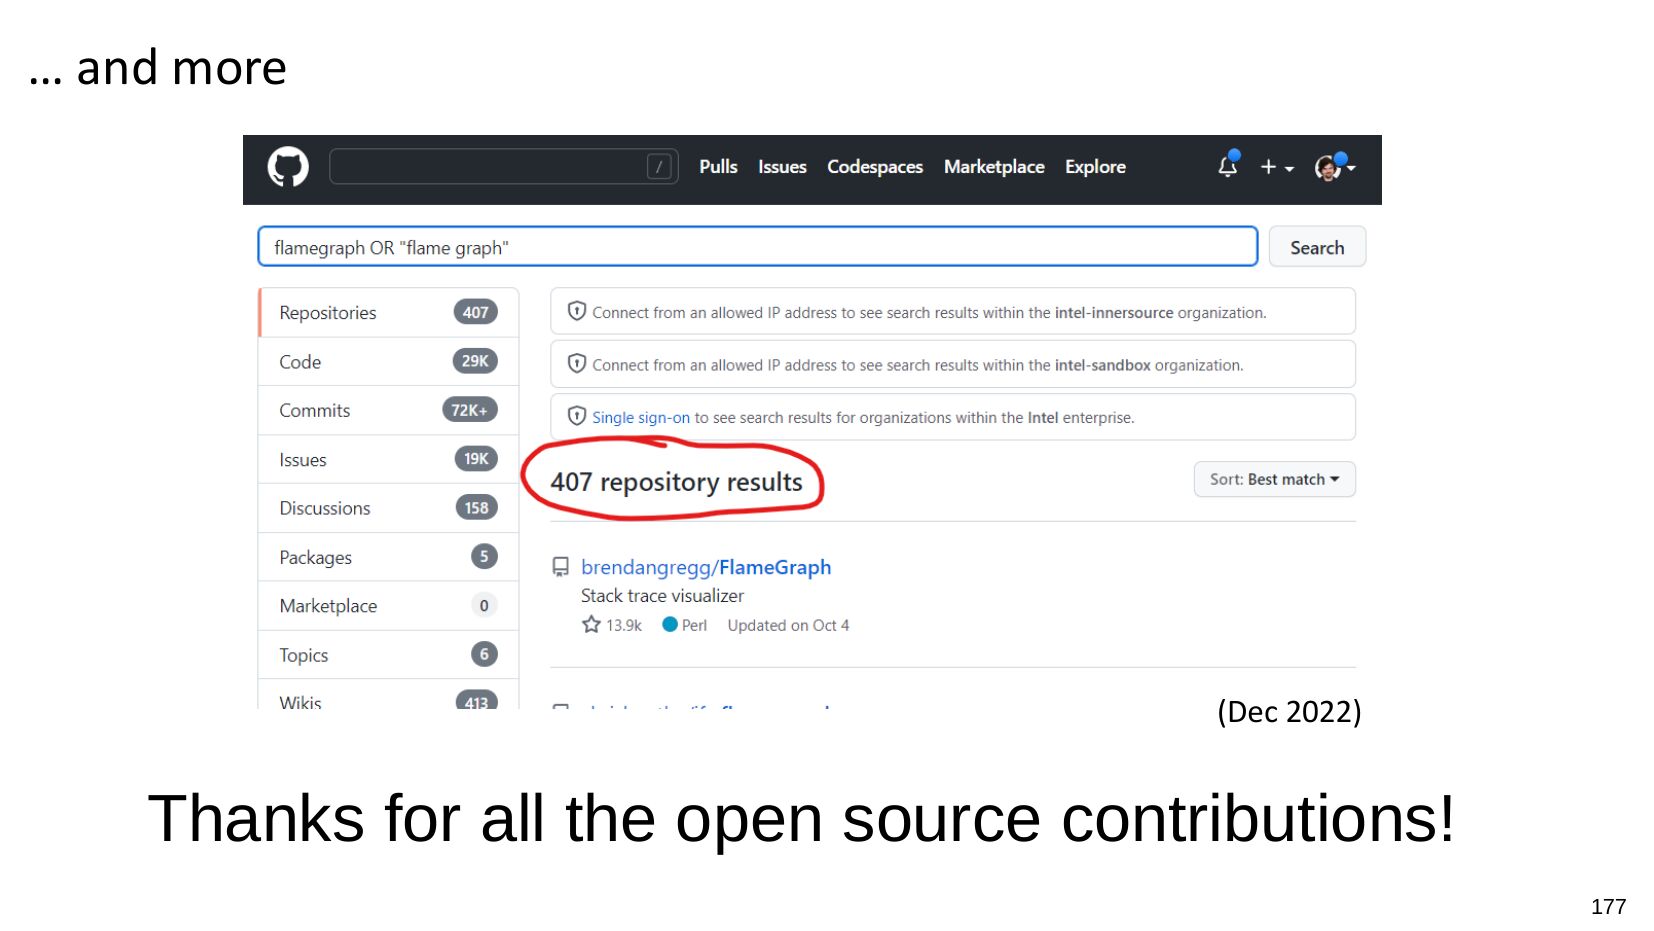The height and width of the screenshot is (931, 1654).
Task: Click the star icon on FlameGraph repo
Action: pos(591,625)
